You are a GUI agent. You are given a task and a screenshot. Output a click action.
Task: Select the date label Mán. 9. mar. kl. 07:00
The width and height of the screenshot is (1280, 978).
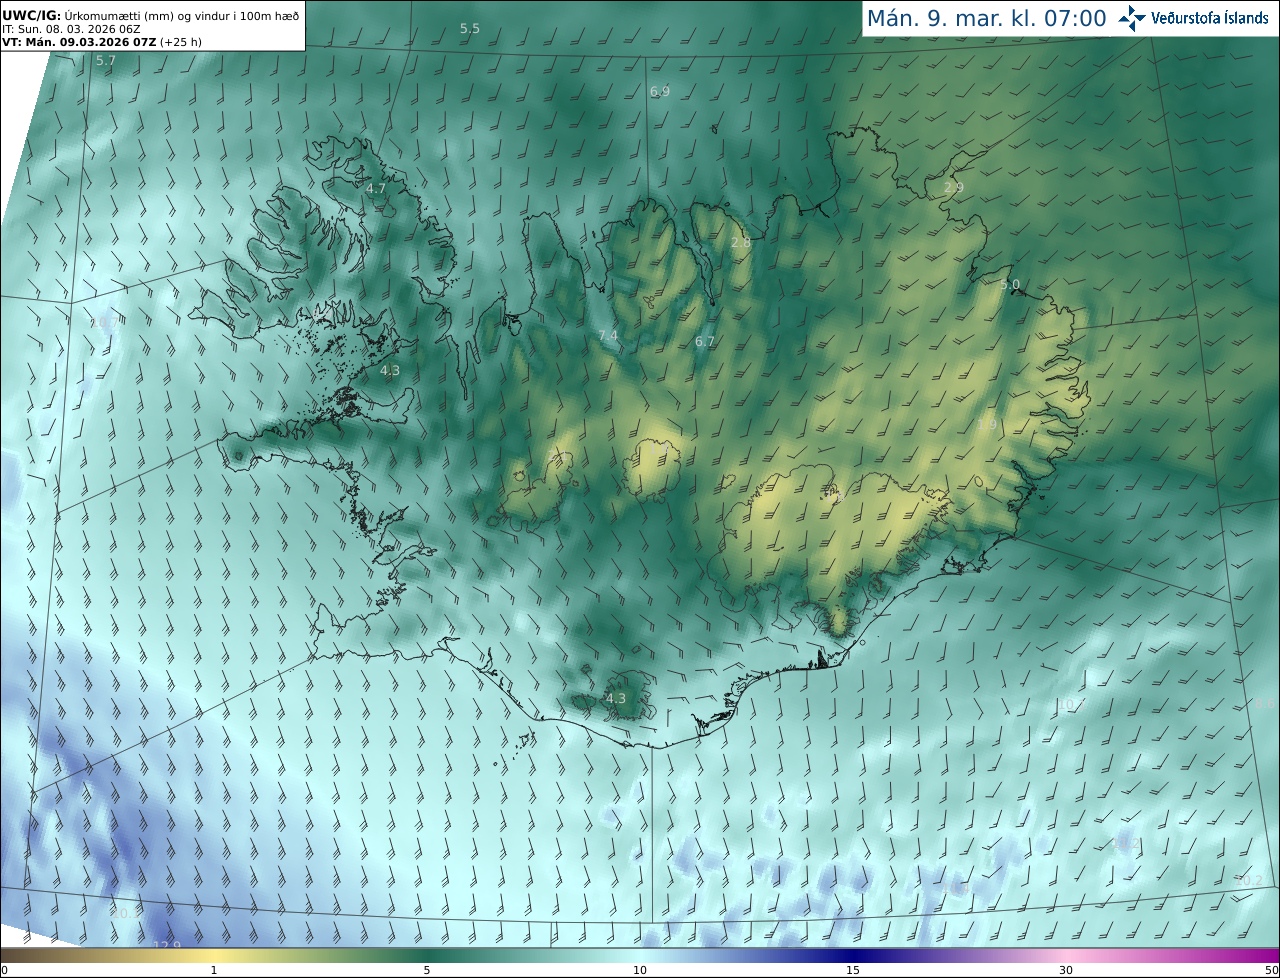[x=986, y=18]
